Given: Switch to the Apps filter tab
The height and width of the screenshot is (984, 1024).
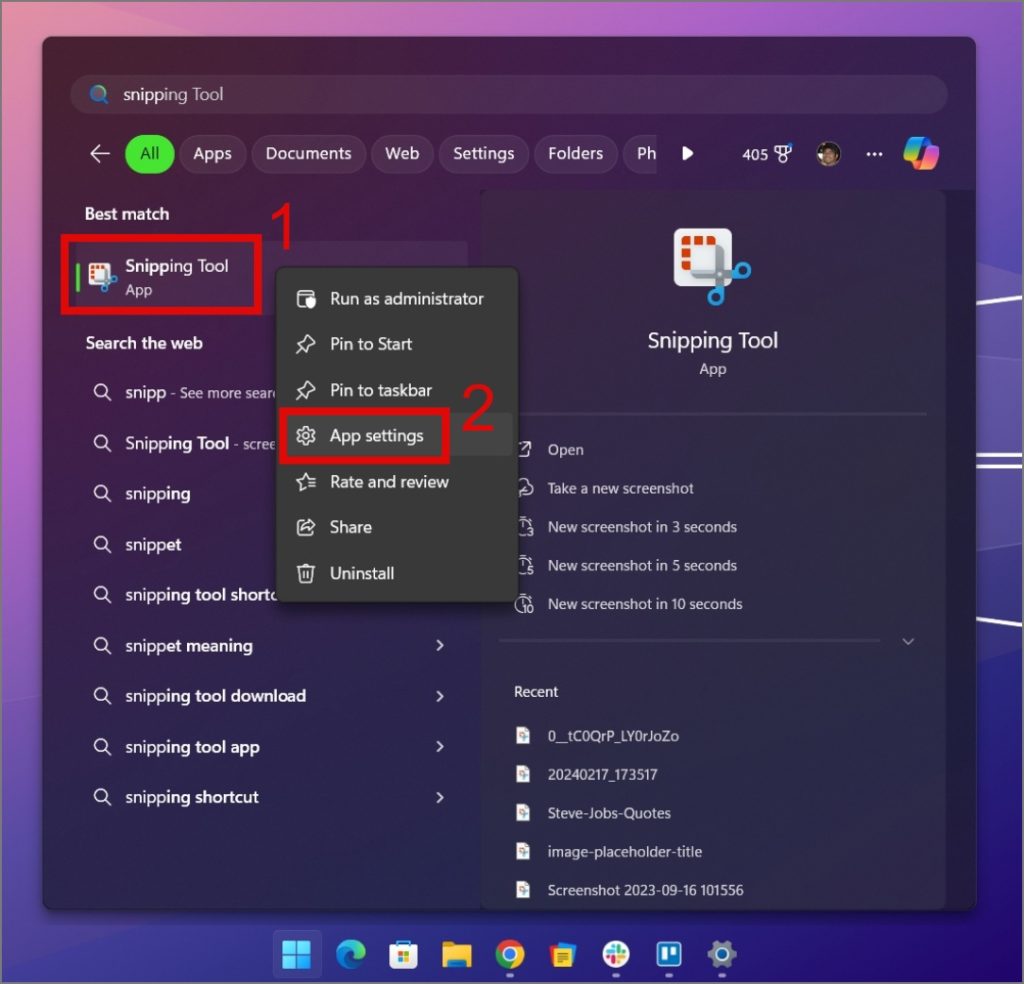Looking at the screenshot, I should 212,154.
